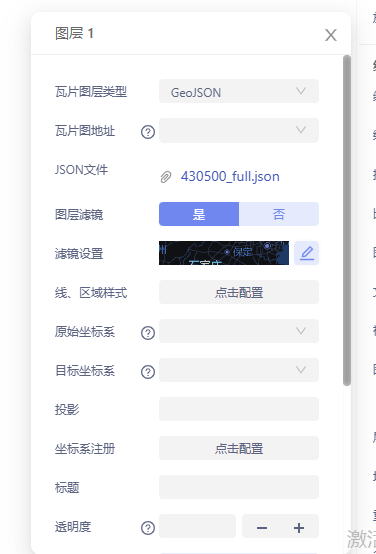
Task: Click help icon next to 原始坐标系
Action: click(148, 333)
